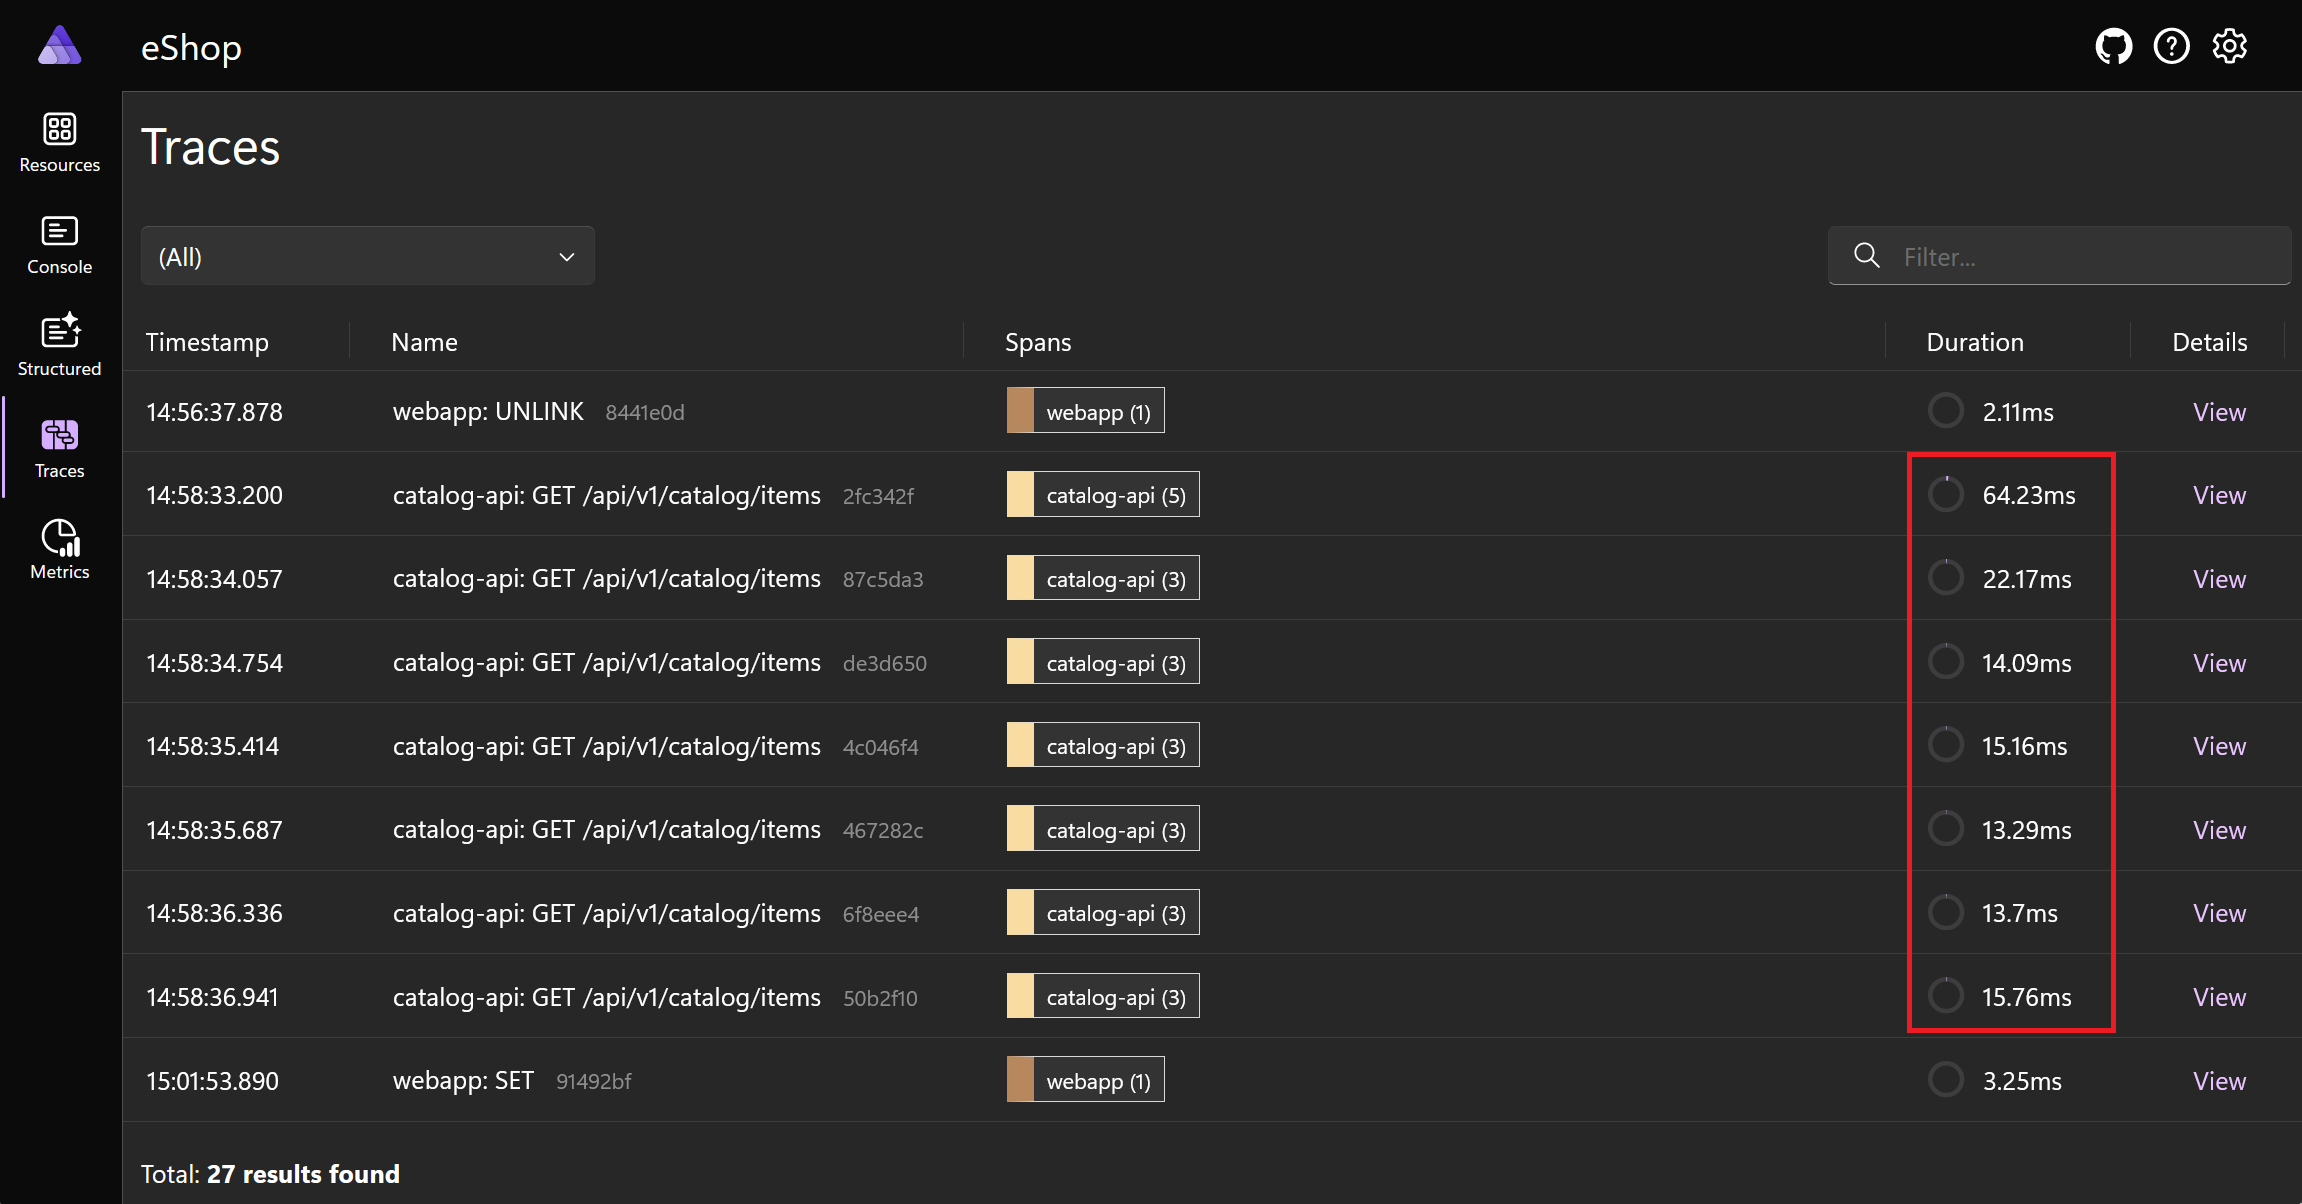This screenshot has height=1204, width=2302.
Task: View details for webapp: SET trace
Action: pos(2219,1081)
